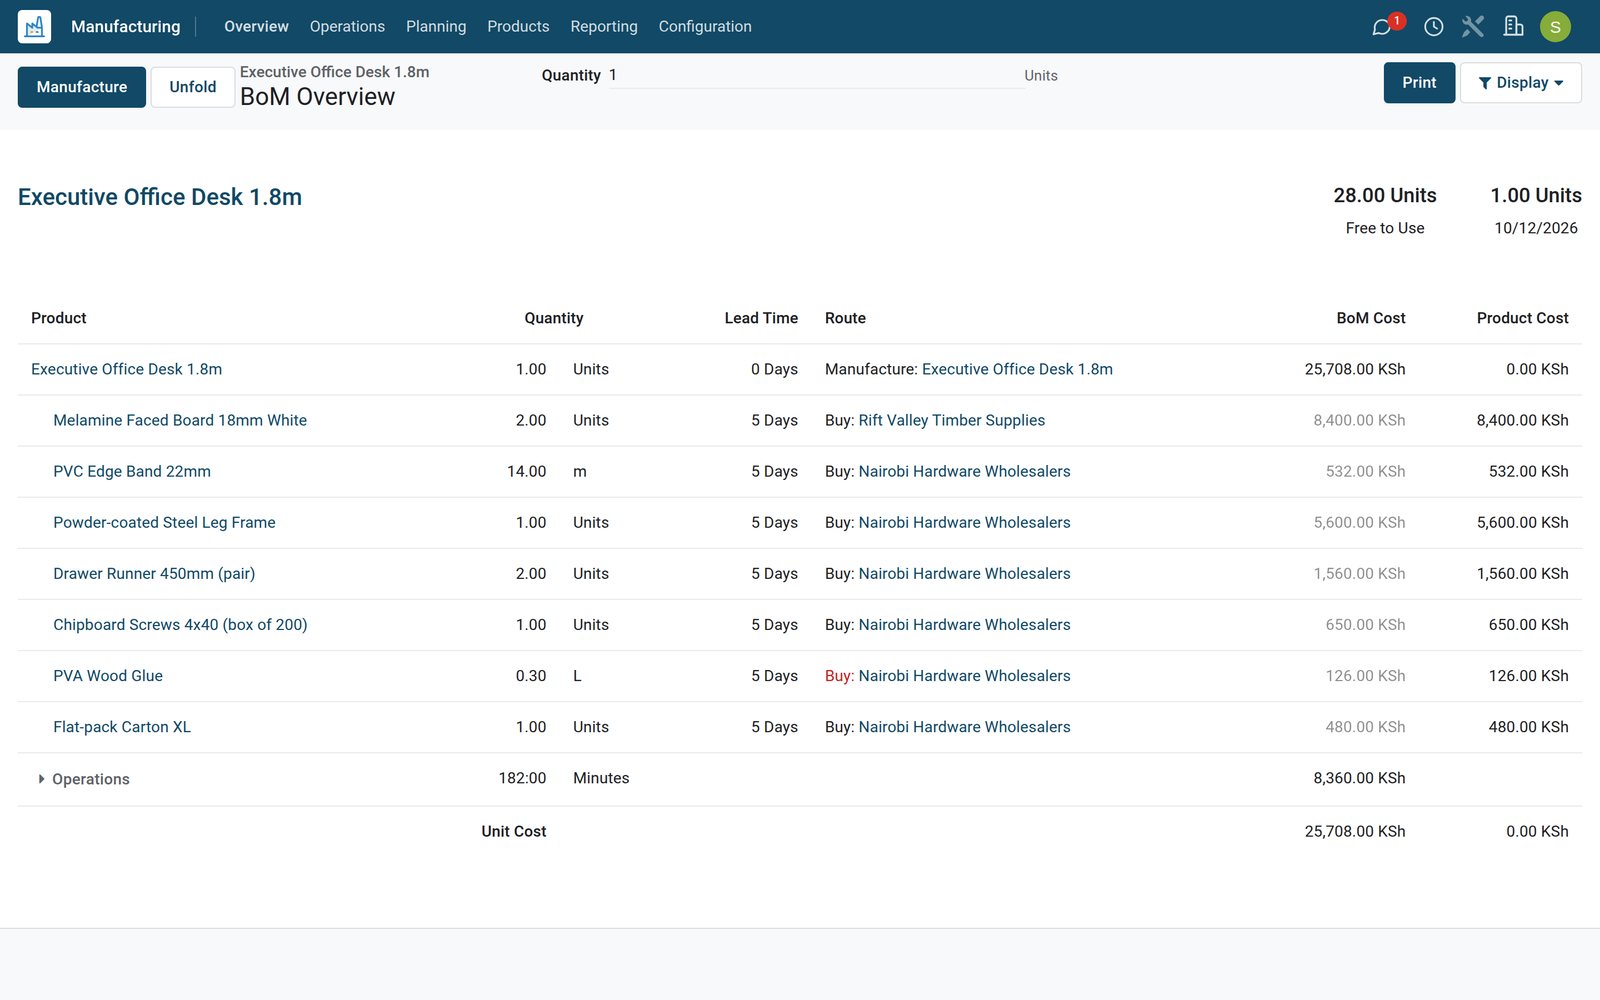Click the Manufacture button

[x=82, y=87]
